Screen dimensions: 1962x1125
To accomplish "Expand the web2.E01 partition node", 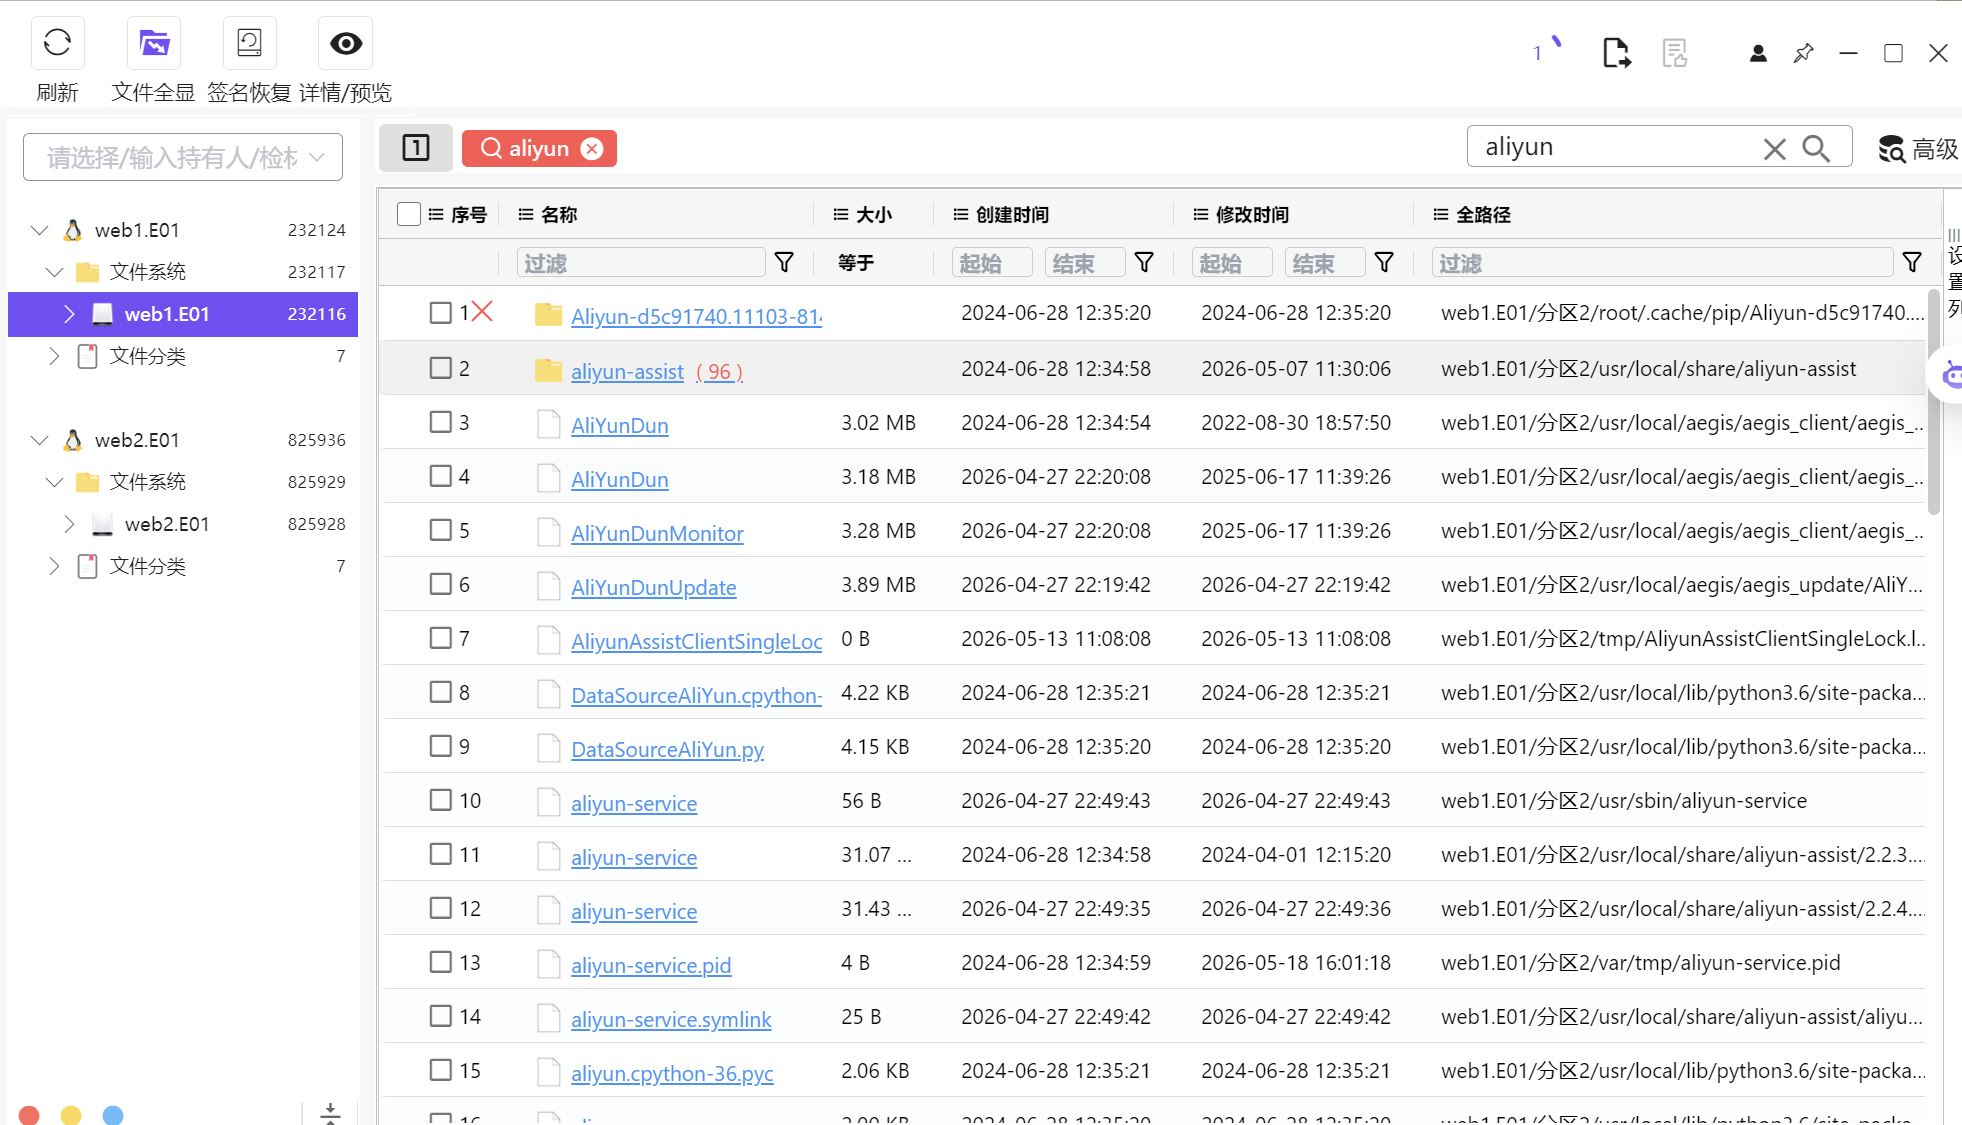I will pos(69,524).
